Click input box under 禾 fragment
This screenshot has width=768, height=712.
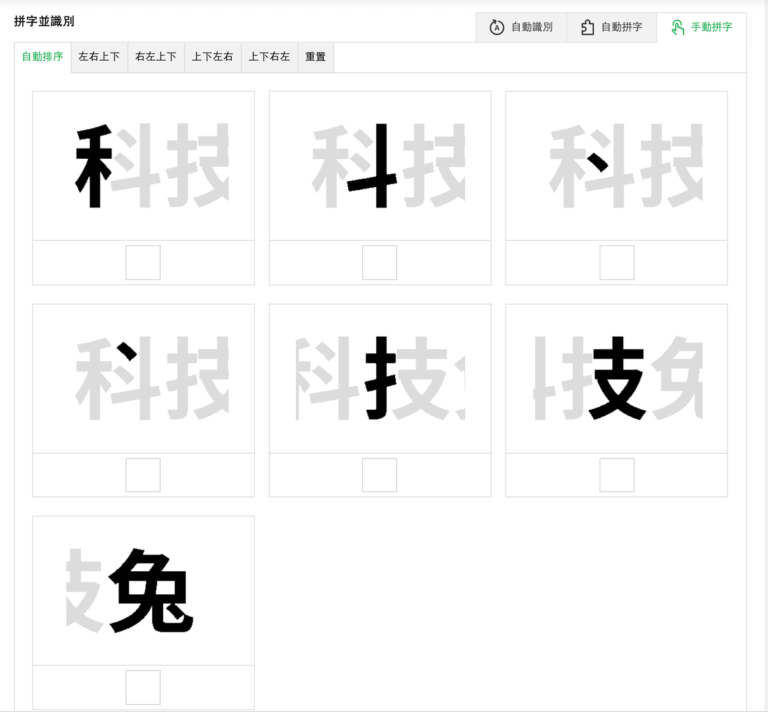pos(143,263)
